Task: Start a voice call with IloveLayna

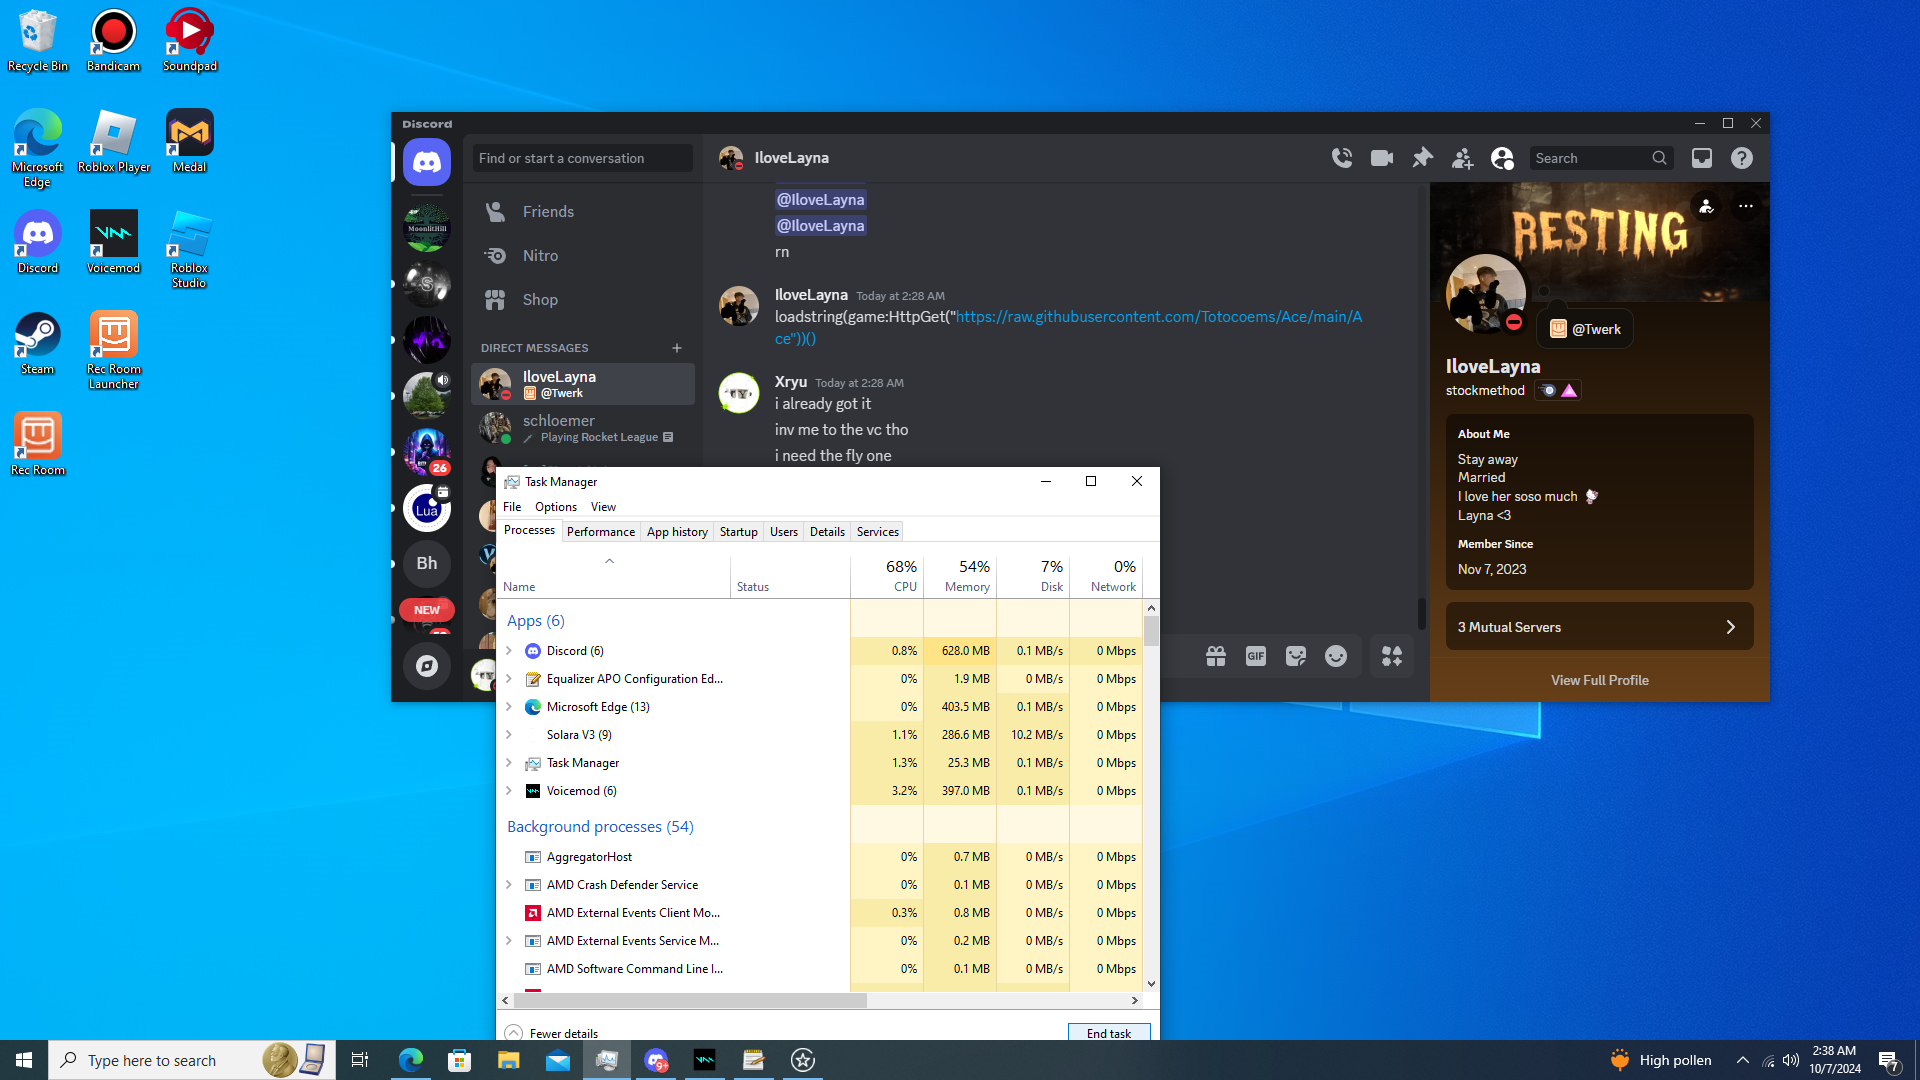Action: (1341, 158)
